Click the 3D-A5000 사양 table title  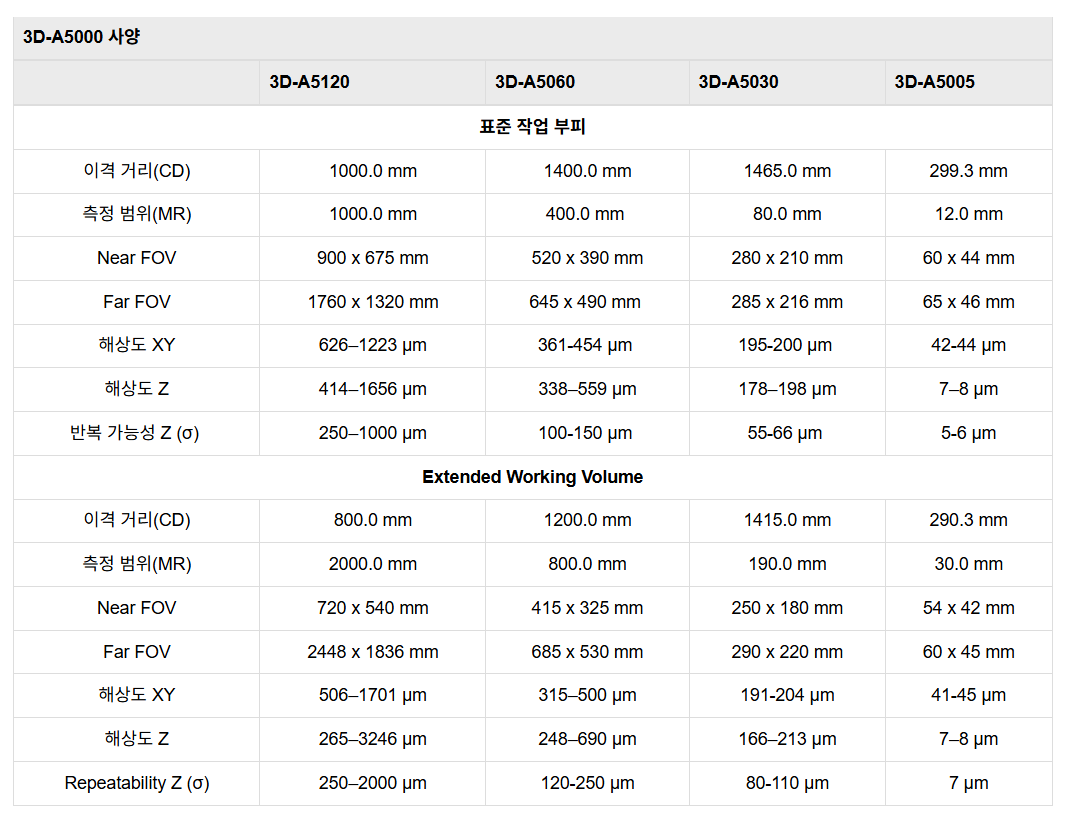pos(81,38)
